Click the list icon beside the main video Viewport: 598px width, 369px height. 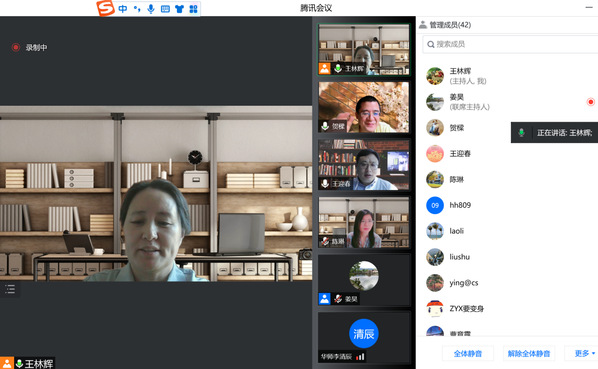[10, 289]
